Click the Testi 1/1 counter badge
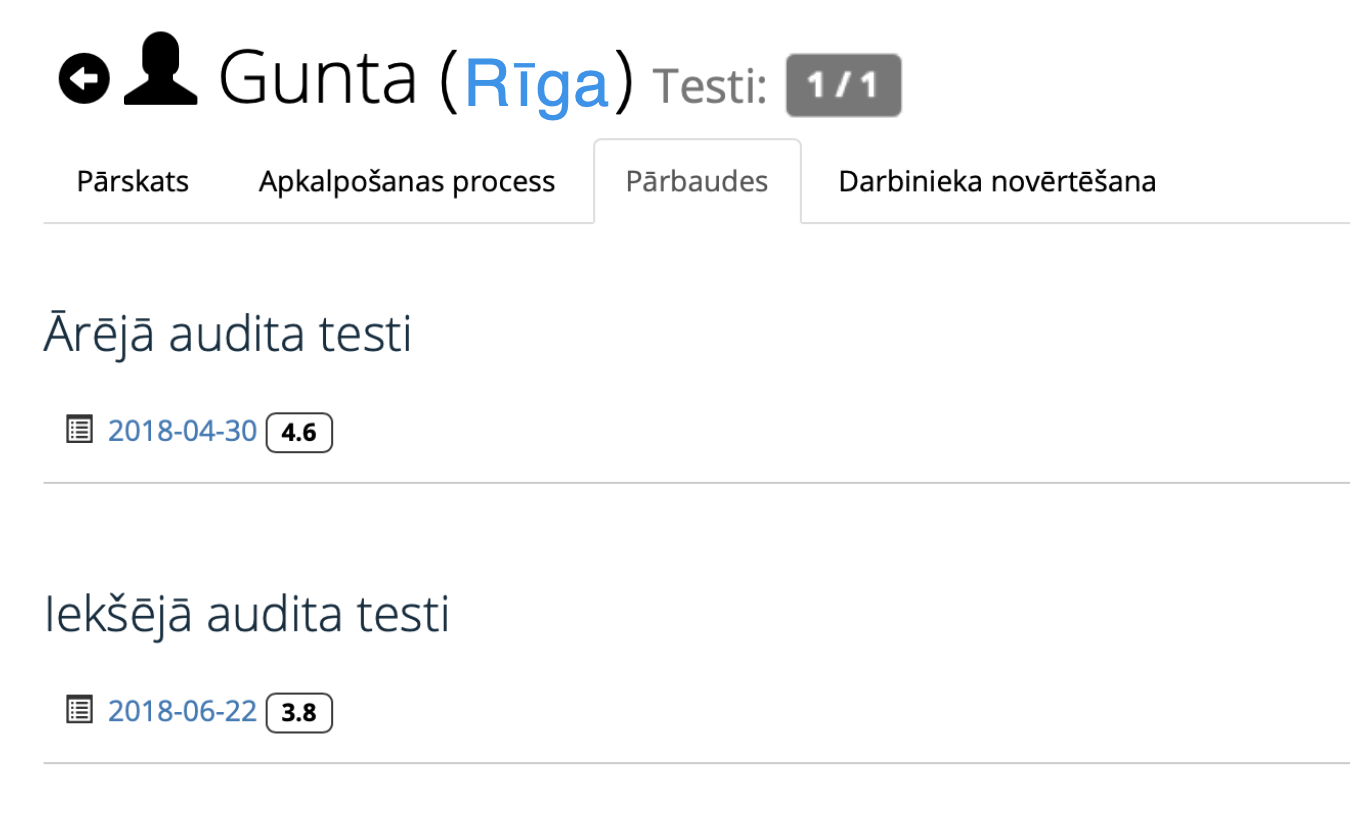The image size is (1350, 814). pos(843,84)
